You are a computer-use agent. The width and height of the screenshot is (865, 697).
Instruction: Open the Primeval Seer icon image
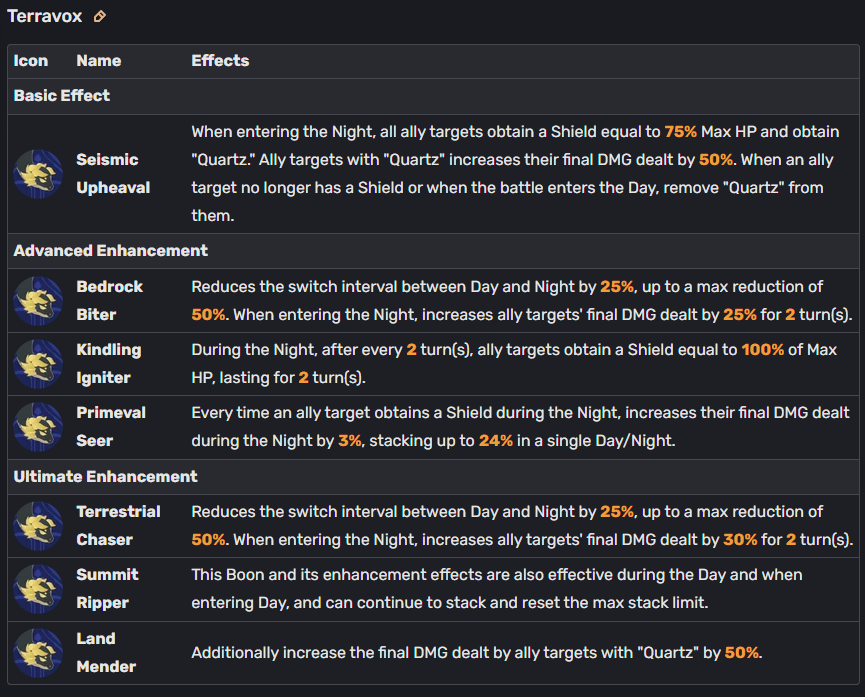[38, 427]
